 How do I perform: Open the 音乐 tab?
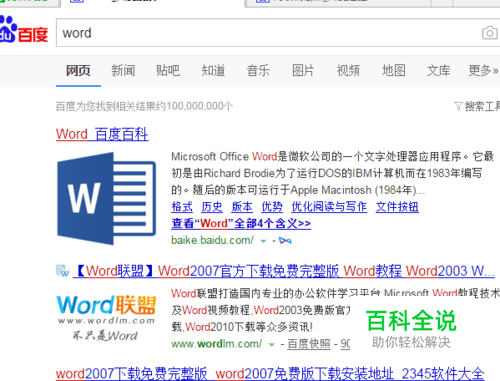pos(258,71)
